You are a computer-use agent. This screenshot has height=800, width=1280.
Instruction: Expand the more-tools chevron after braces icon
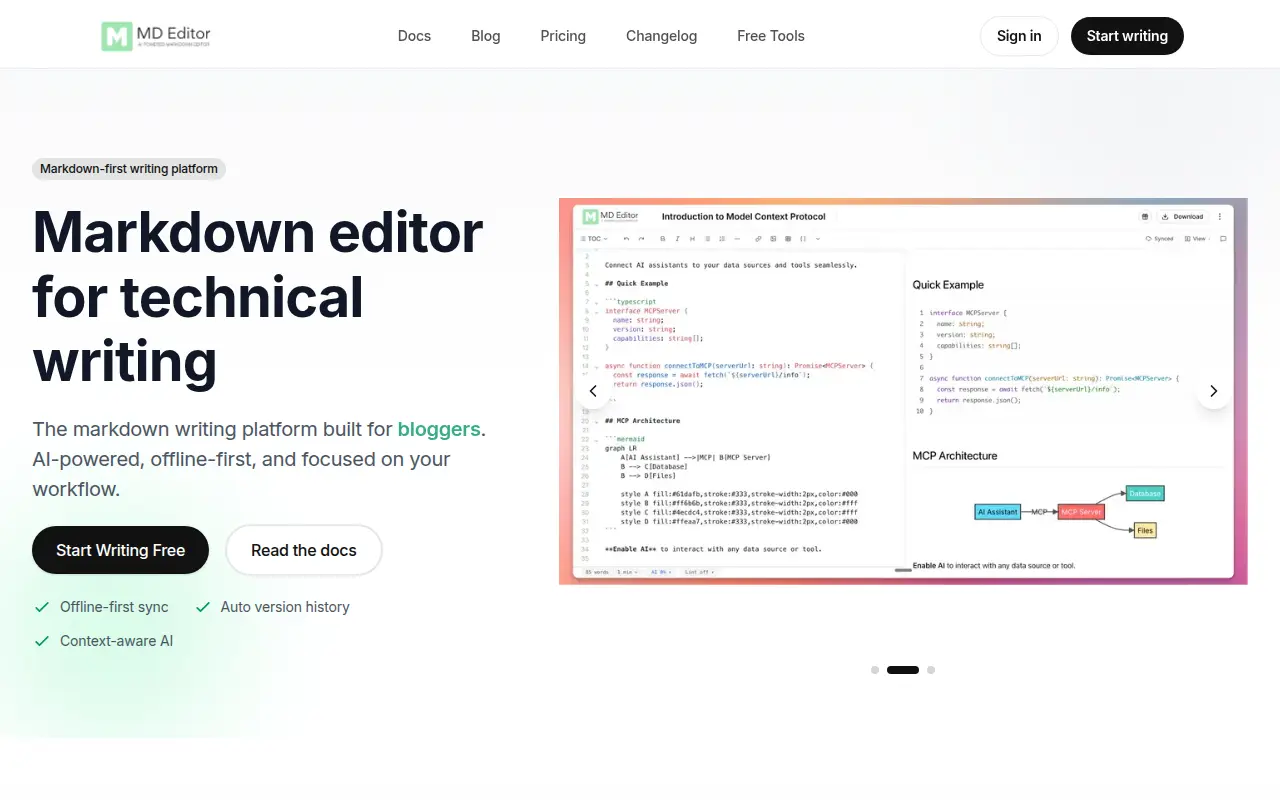(x=818, y=239)
